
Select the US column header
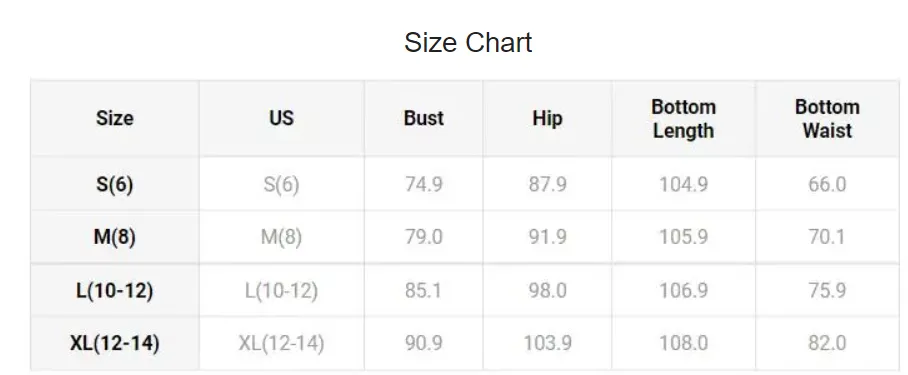(x=281, y=118)
